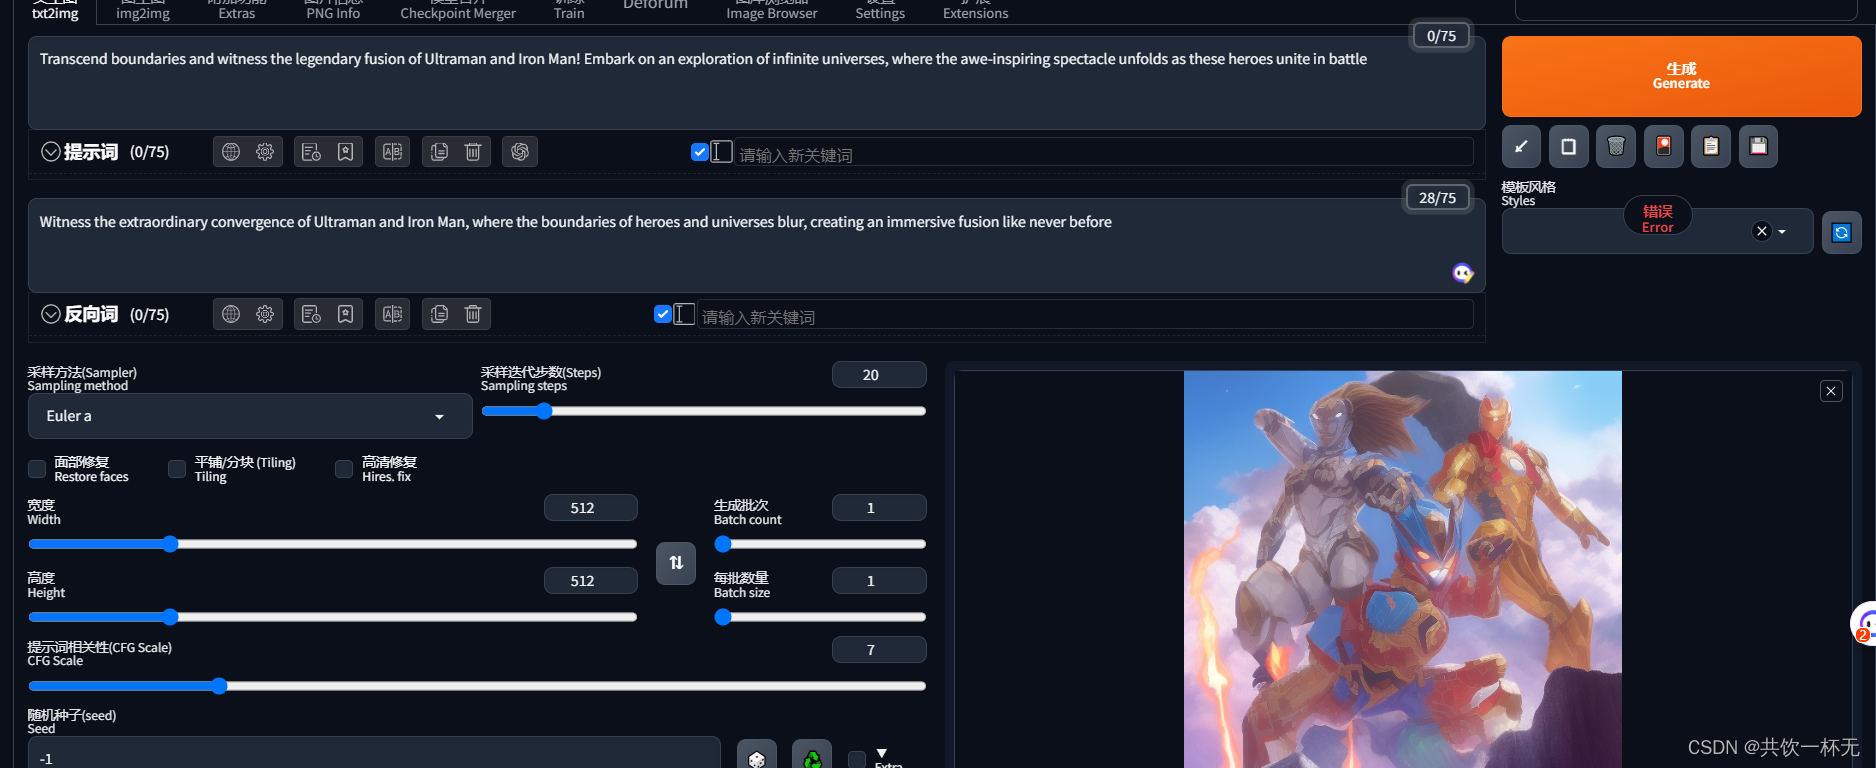
Task: Switch to the img2img tab
Action: [x=143, y=10]
